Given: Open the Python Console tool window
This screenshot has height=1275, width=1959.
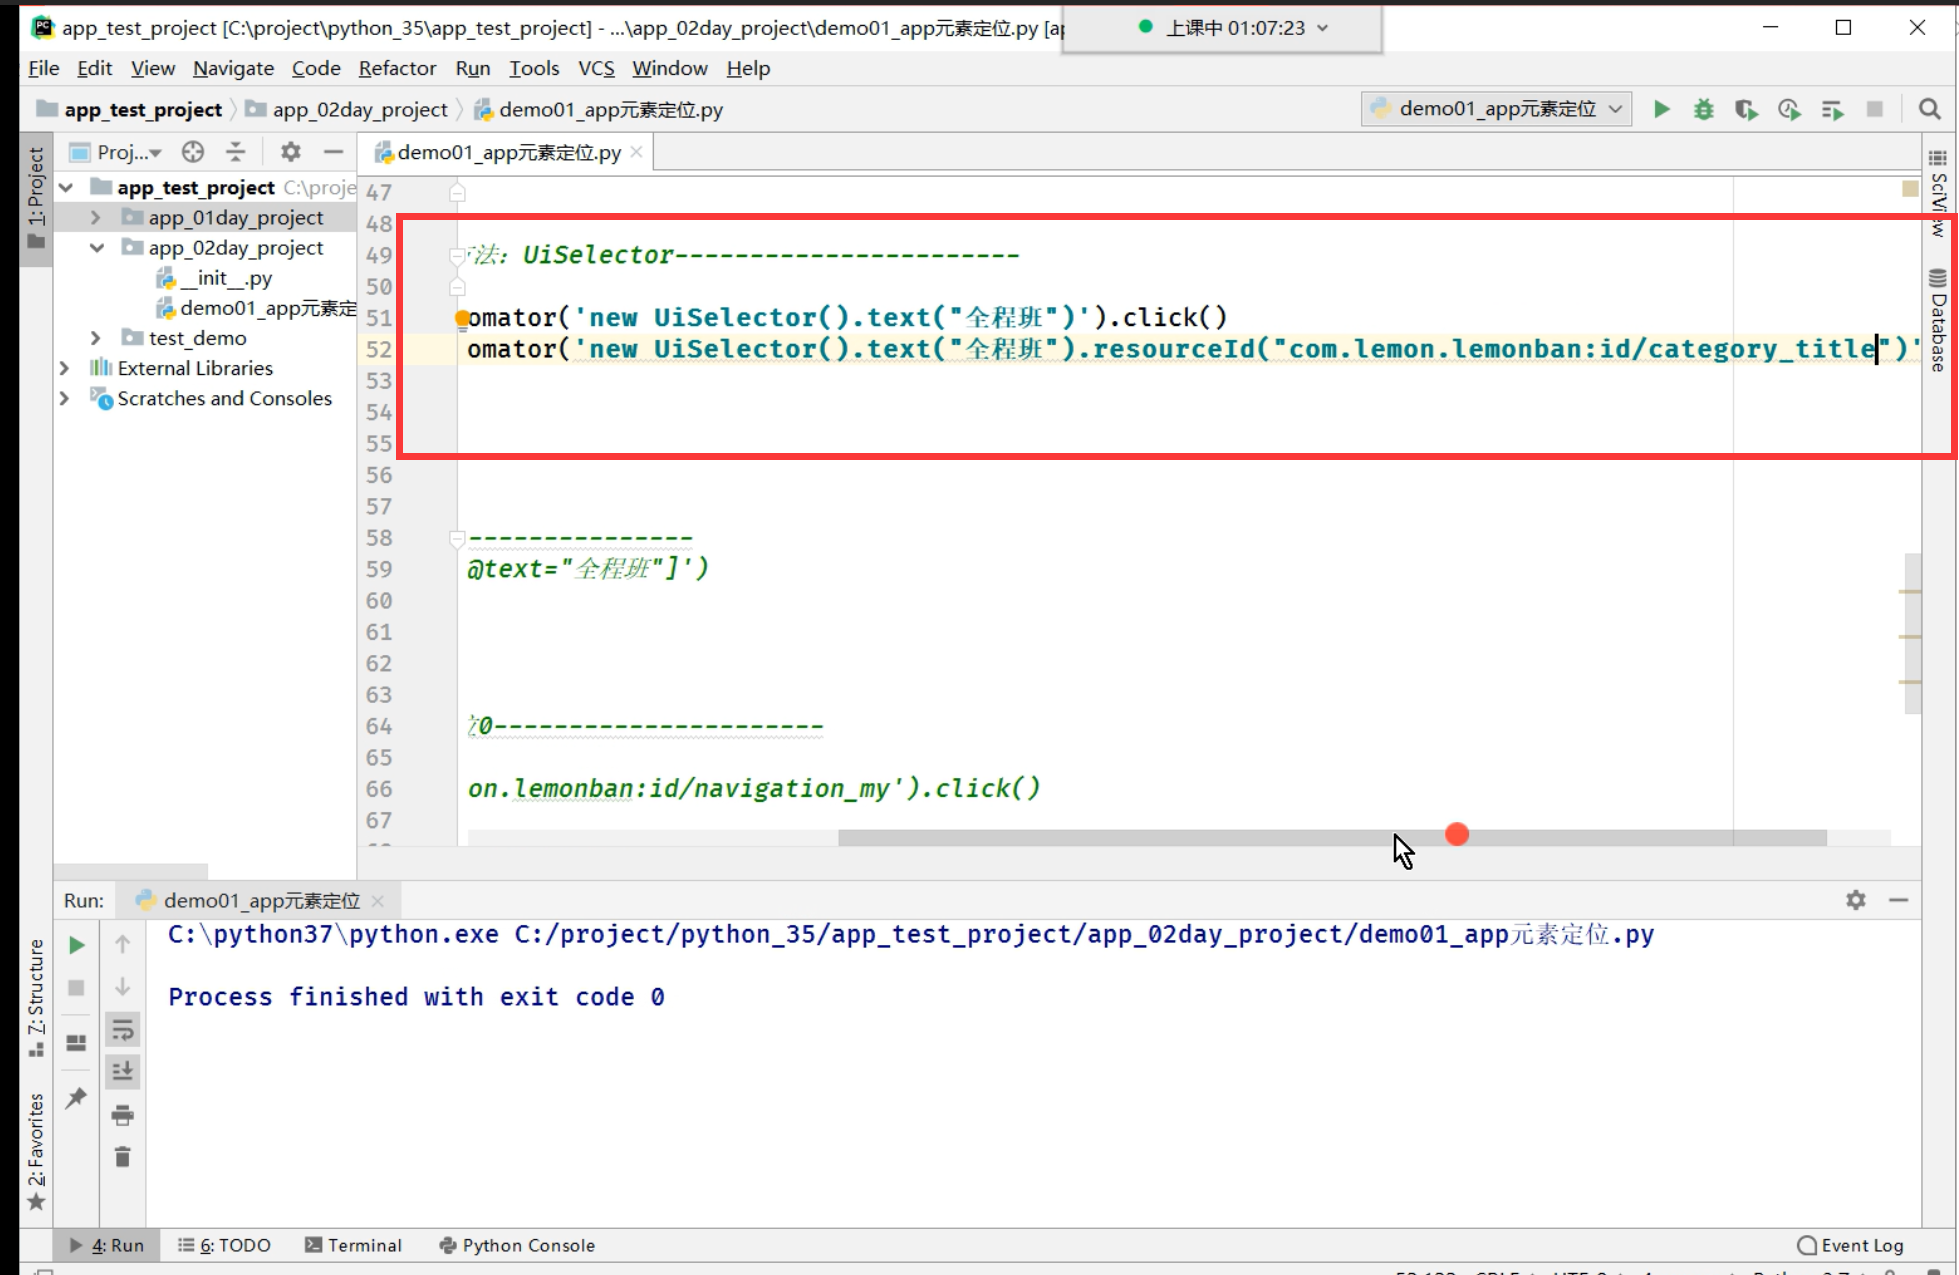Looking at the screenshot, I should tap(517, 1245).
